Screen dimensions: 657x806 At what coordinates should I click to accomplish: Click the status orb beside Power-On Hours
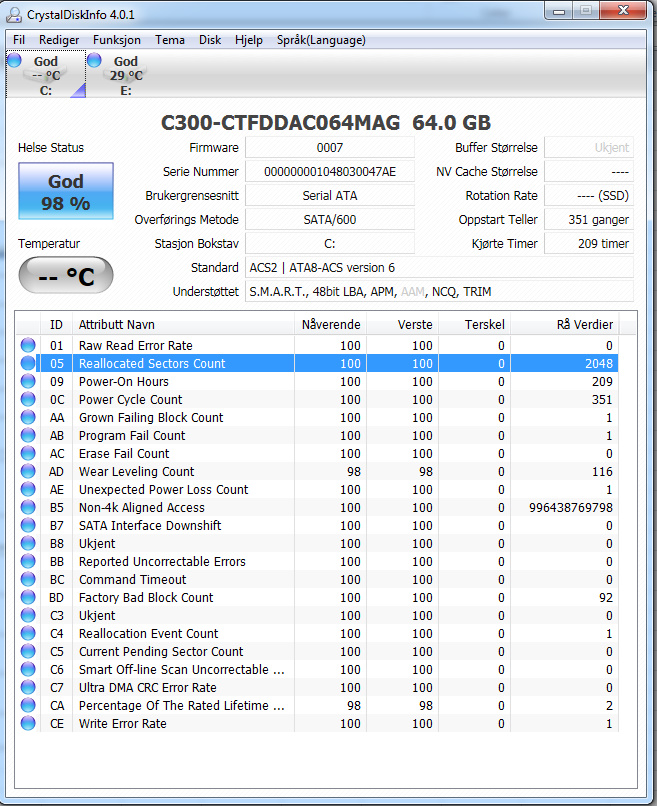coord(28,381)
